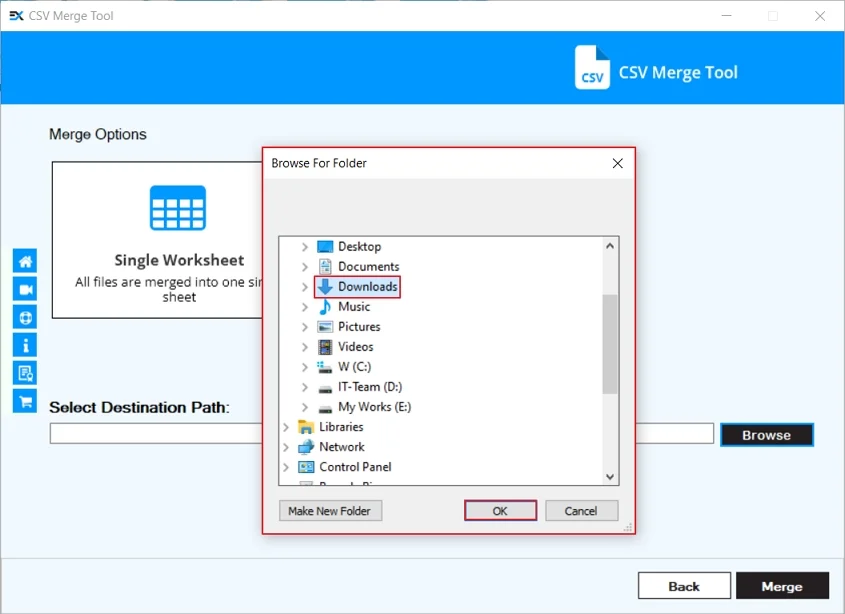Click the license document icon
This screenshot has height=614, width=845.
tap(25, 373)
